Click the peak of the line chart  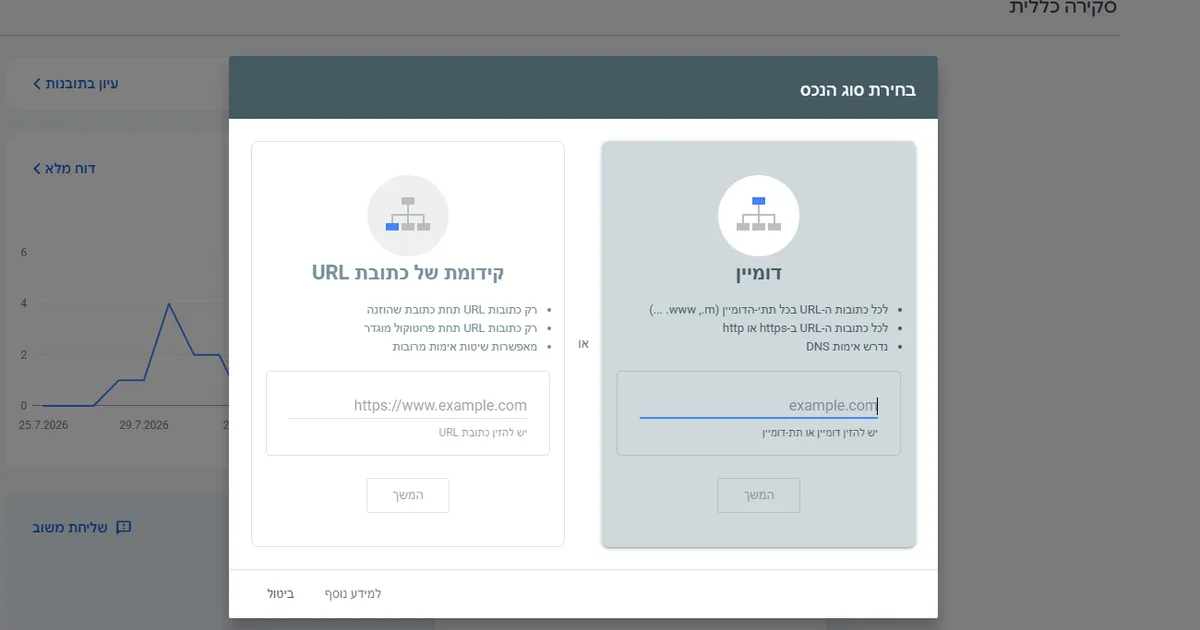pyautogui.click(x=168, y=303)
